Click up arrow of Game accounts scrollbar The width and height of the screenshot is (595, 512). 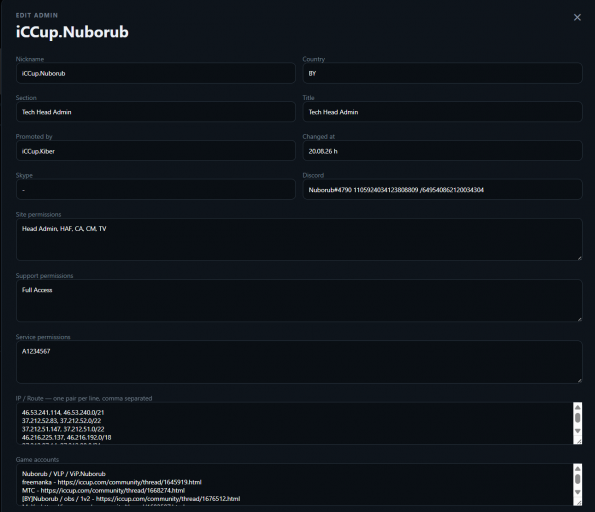coord(577,469)
